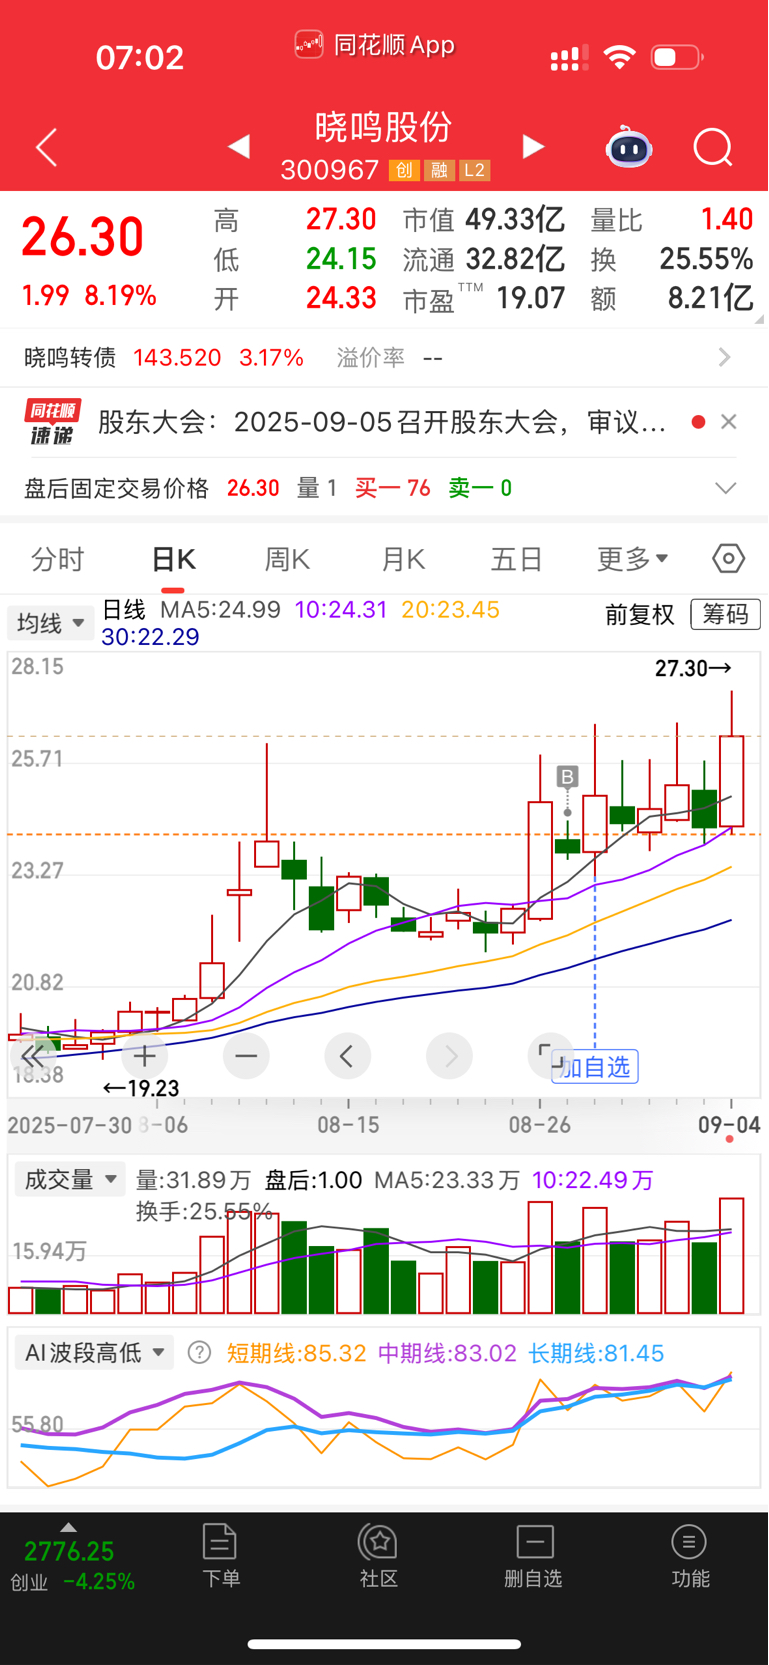This screenshot has width=769, height=1665.
Task: Tap the L2 level-2 badge
Action: (474, 171)
